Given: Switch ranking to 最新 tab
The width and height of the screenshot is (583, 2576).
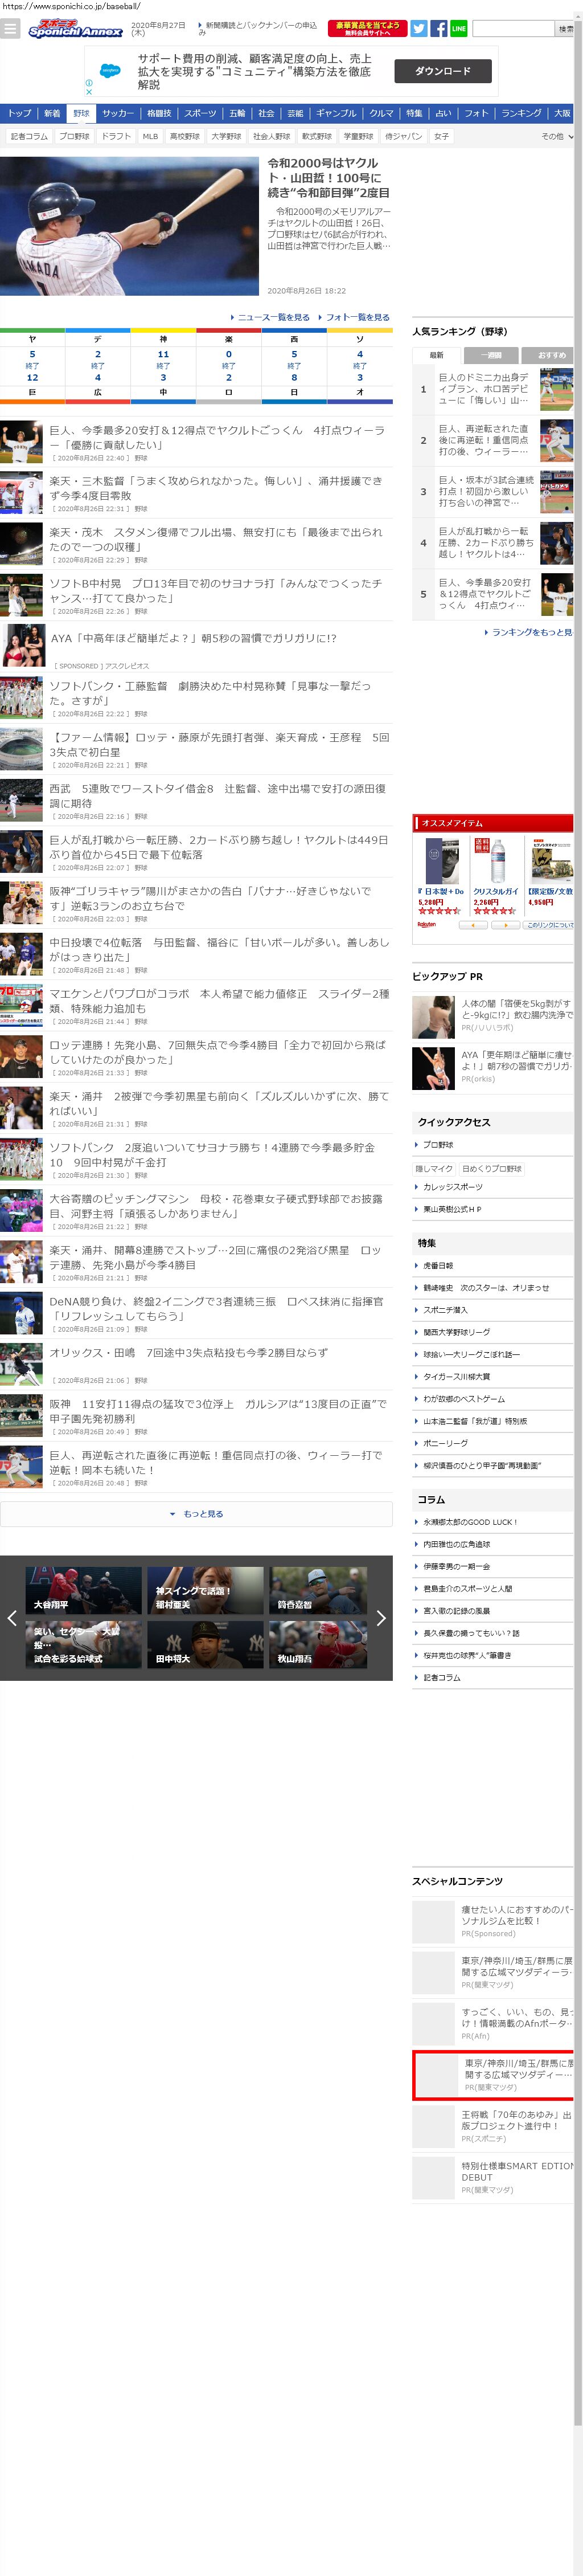Looking at the screenshot, I should pyautogui.click(x=437, y=355).
